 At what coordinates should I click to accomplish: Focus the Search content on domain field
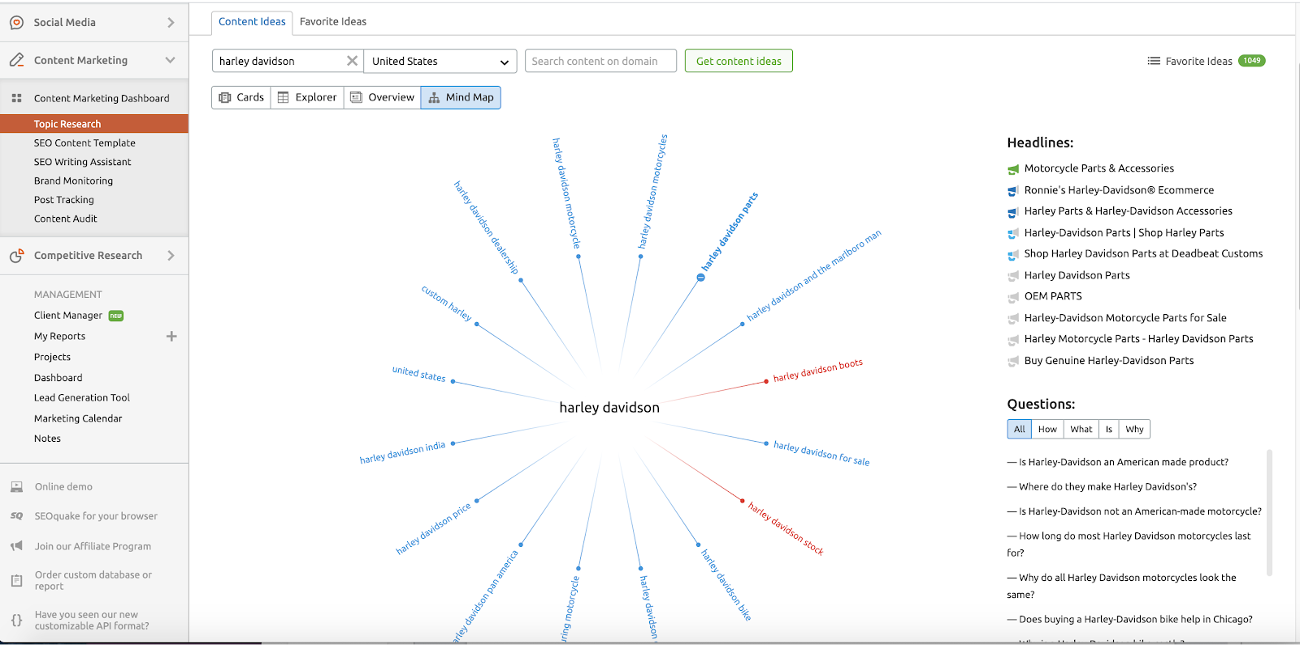(601, 61)
